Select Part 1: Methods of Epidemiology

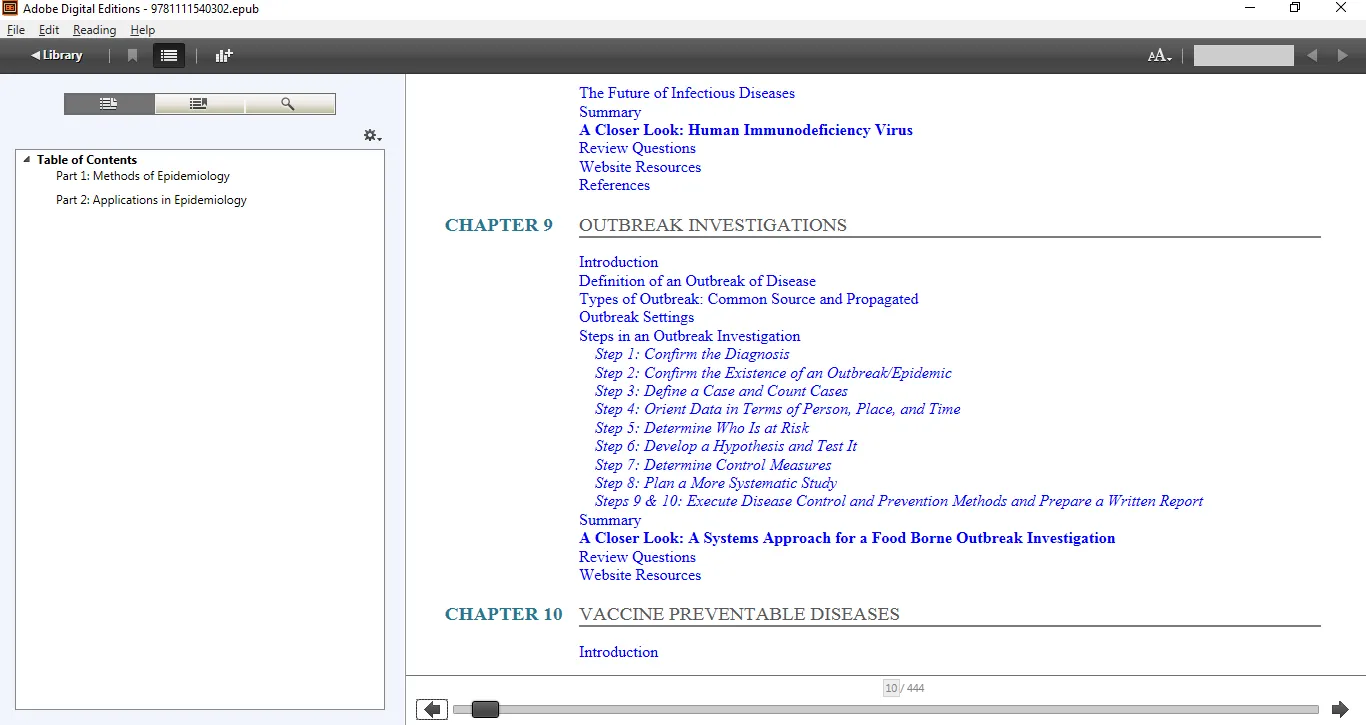coord(143,176)
